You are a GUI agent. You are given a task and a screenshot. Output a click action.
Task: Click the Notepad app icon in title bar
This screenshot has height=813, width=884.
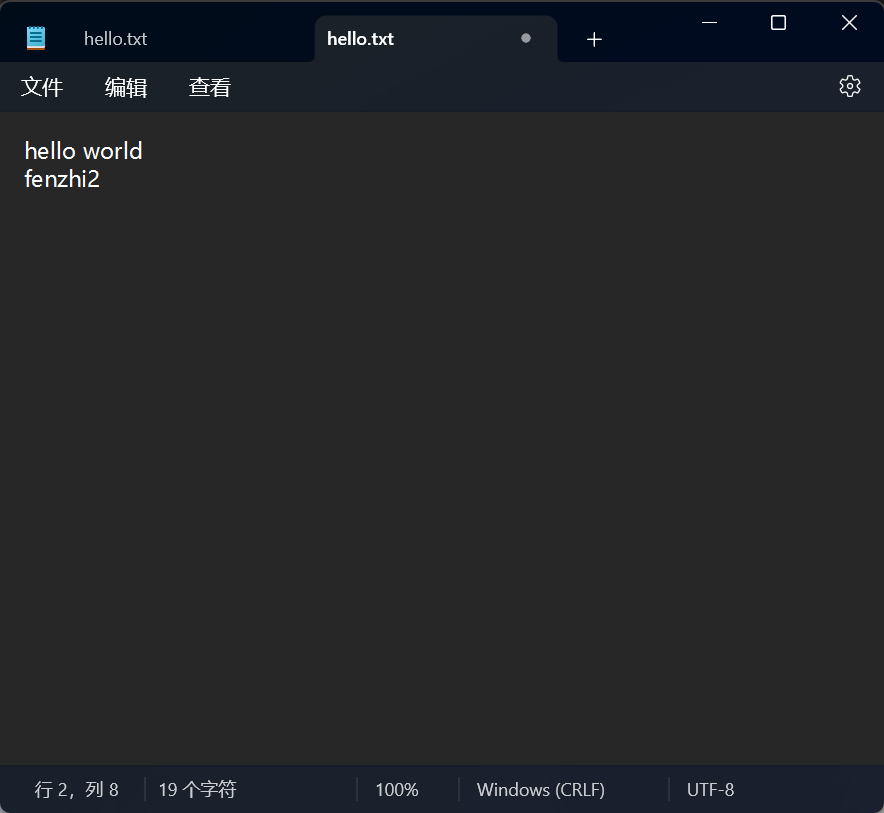(36, 38)
